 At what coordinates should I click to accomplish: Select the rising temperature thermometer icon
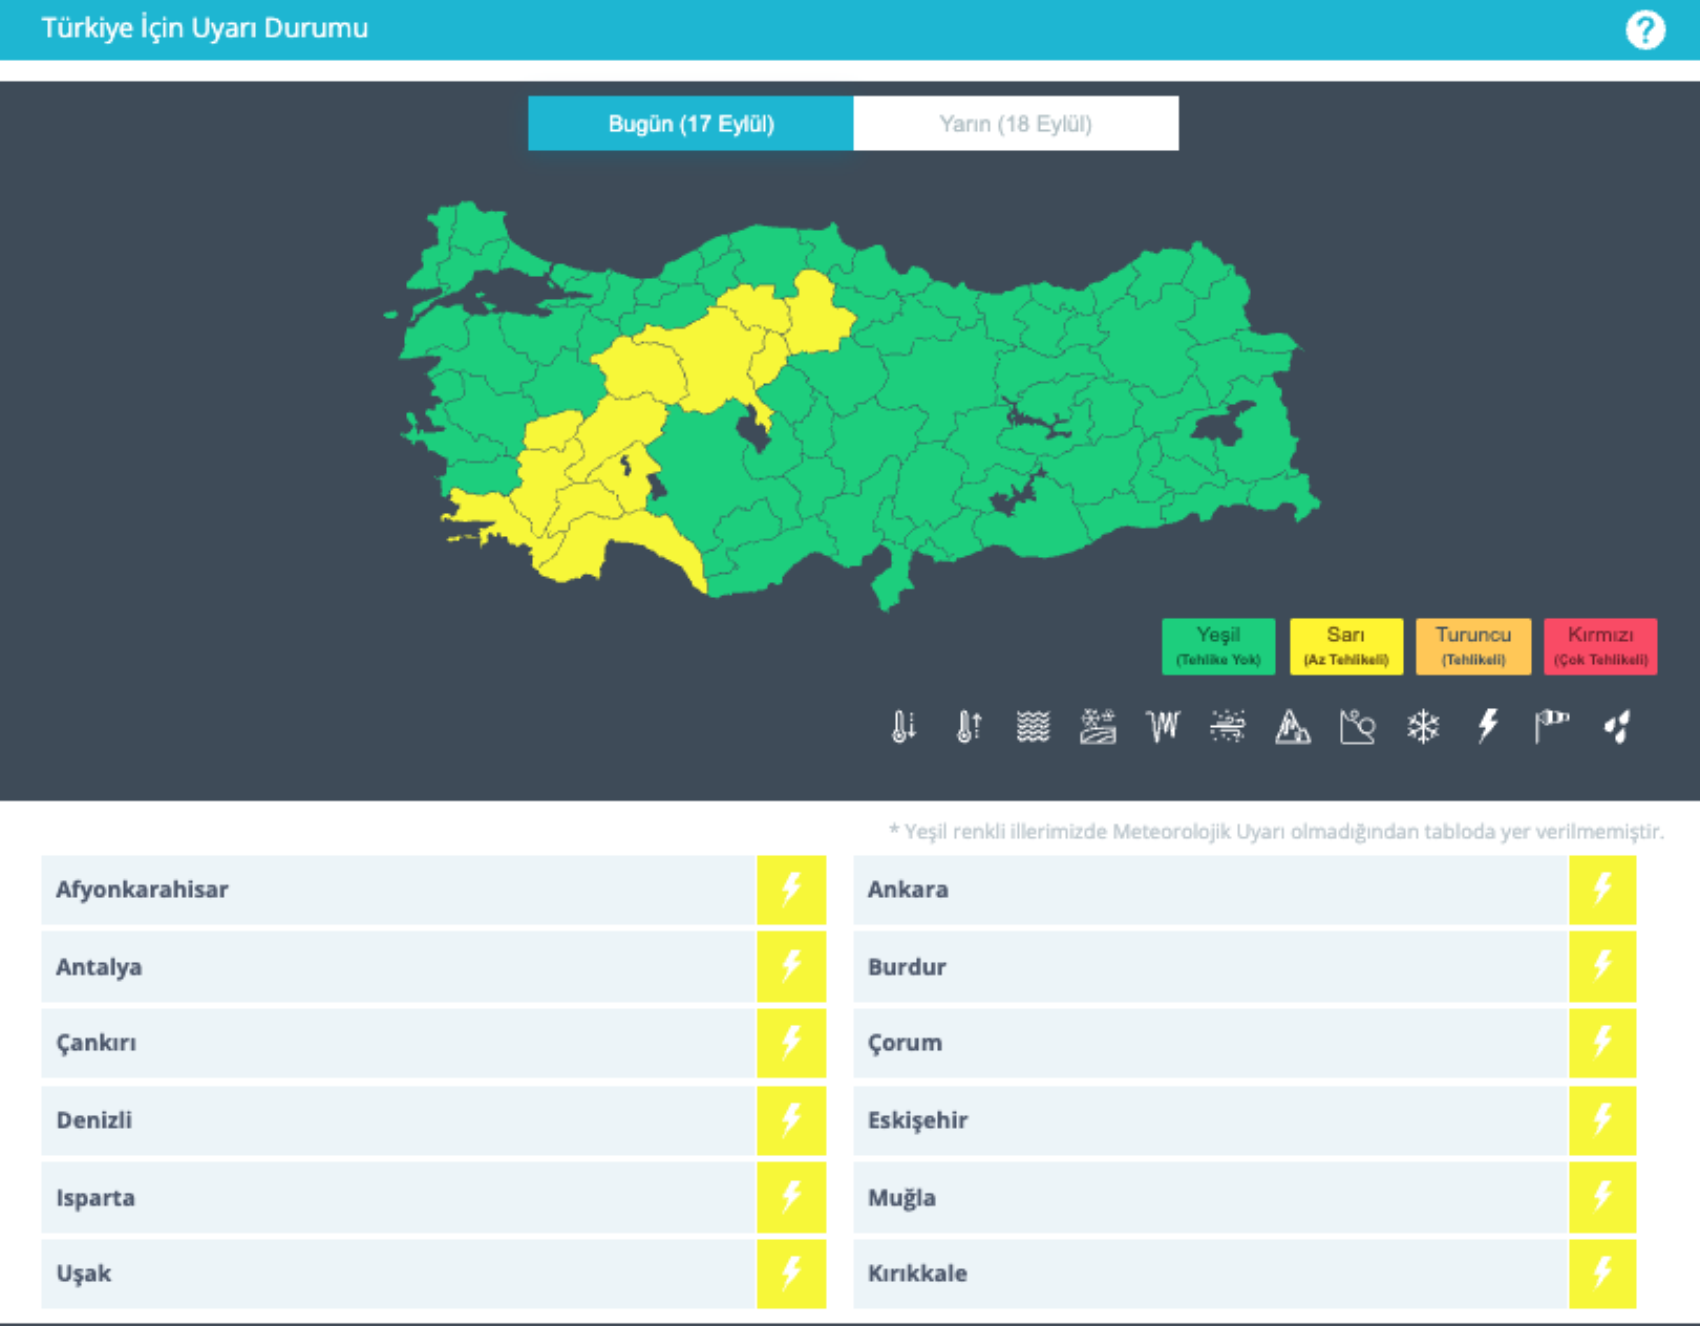(x=968, y=726)
